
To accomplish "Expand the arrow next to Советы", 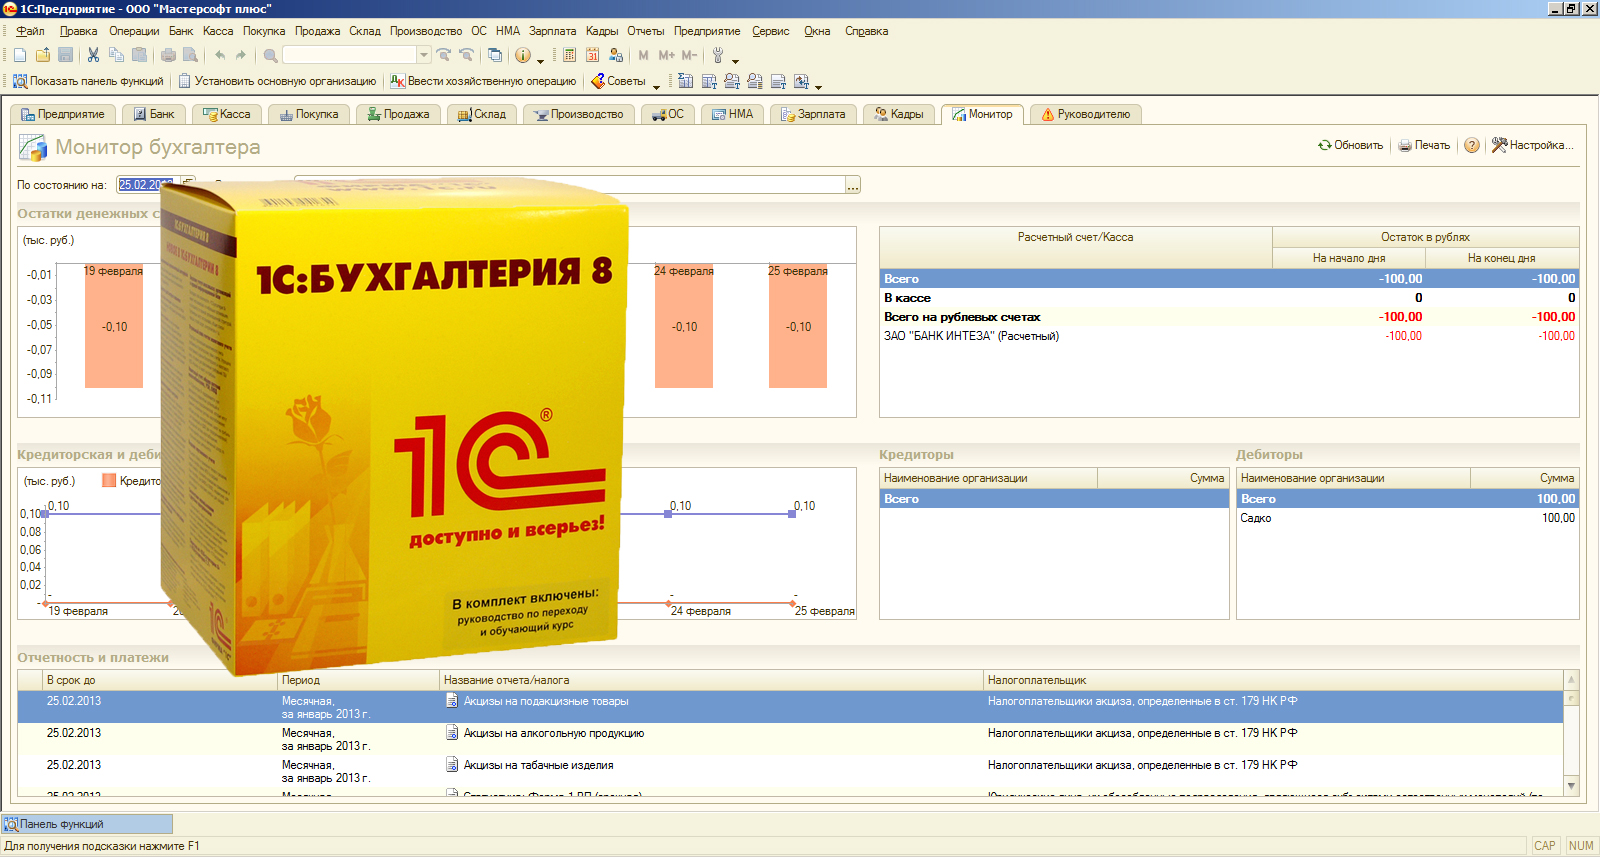I will click(x=656, y=86).
